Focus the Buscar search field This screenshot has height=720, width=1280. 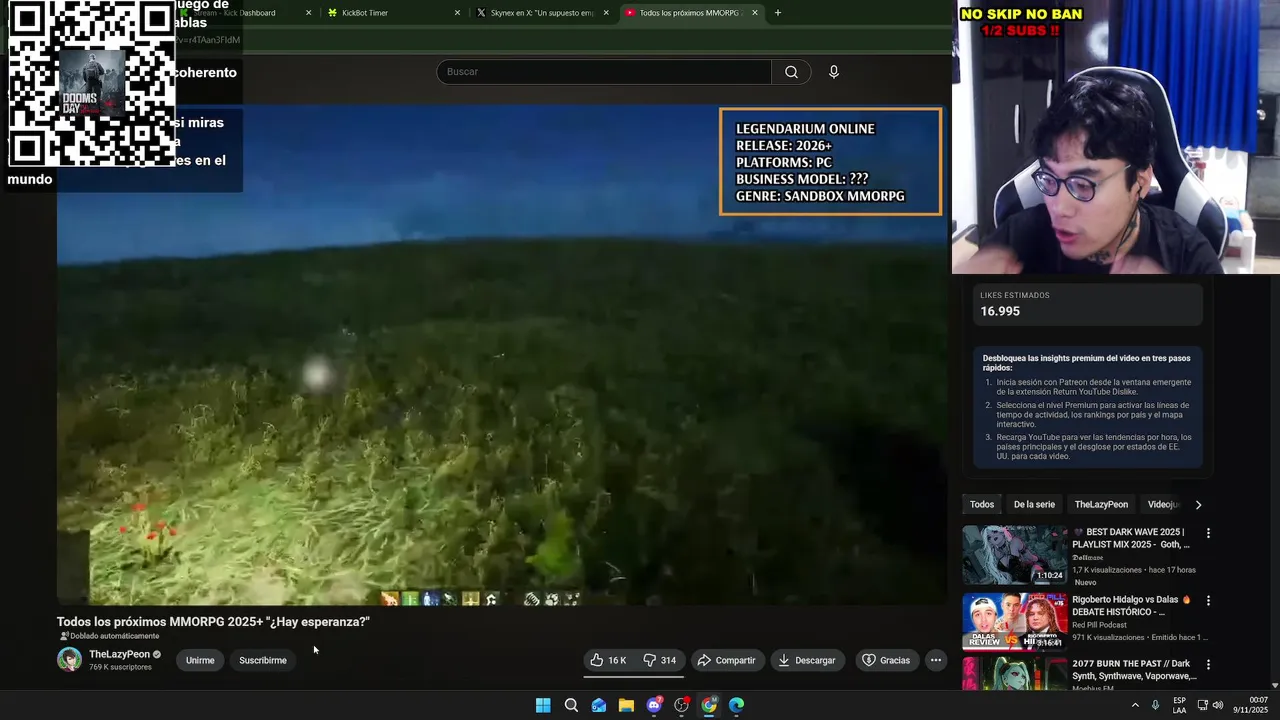604,72
